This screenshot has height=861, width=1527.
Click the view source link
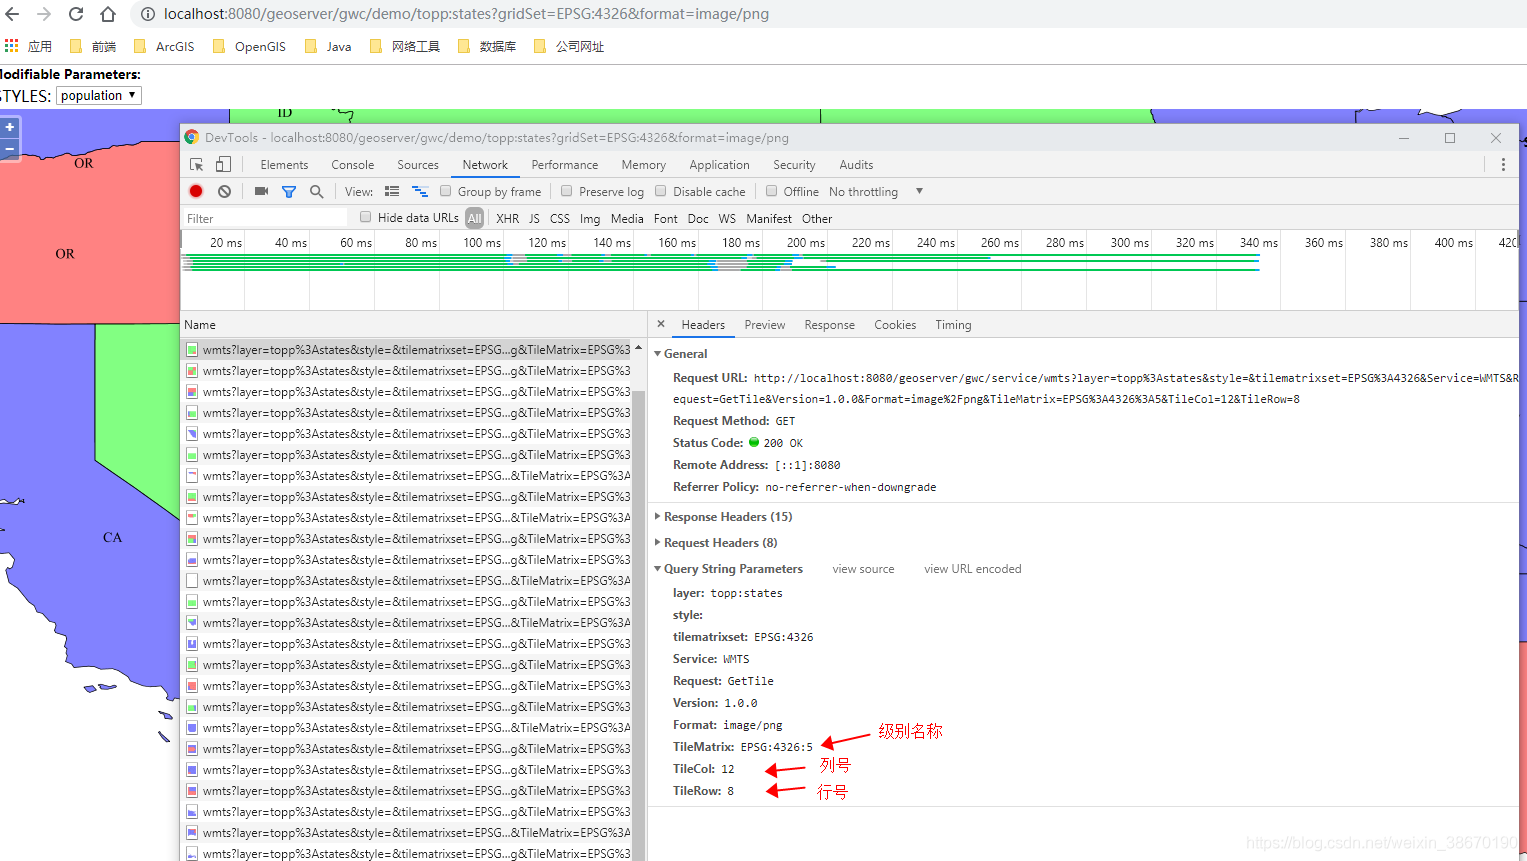[863, 569]
